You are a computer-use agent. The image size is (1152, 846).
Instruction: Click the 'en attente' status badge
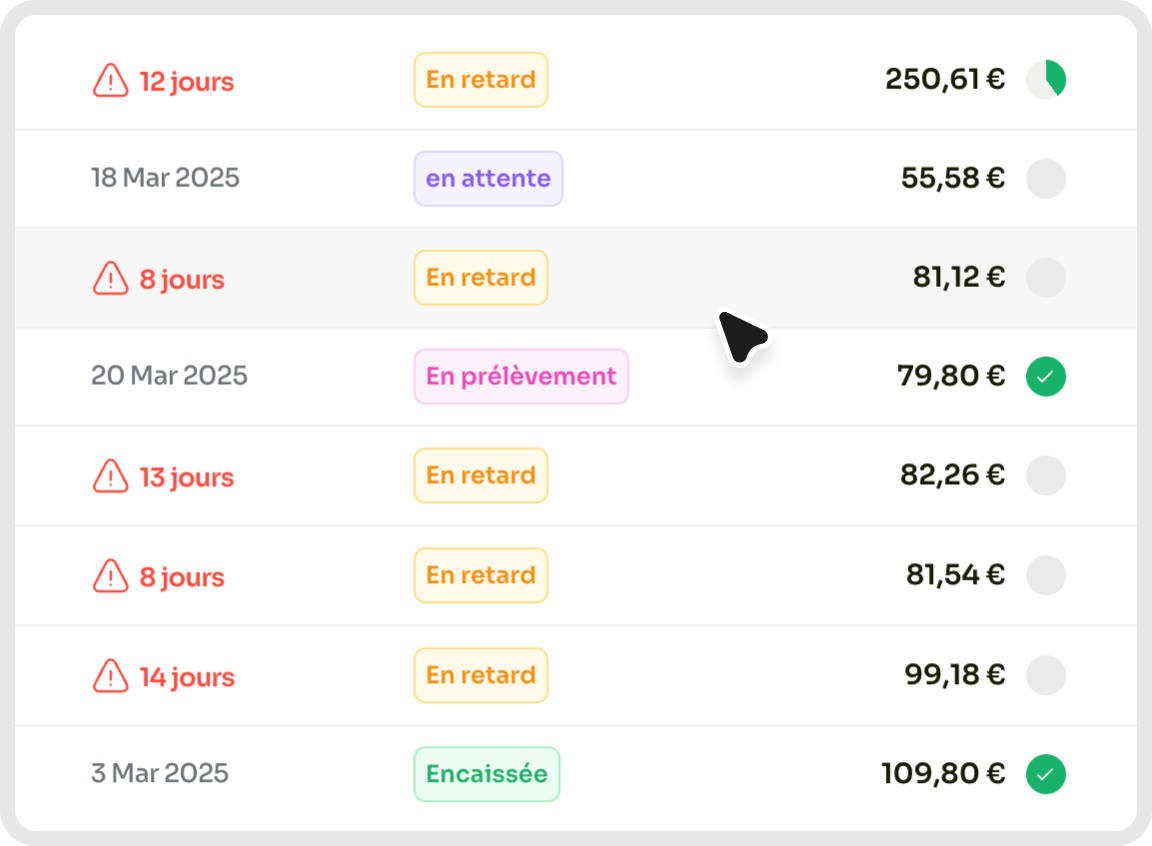tap(488, 178)
